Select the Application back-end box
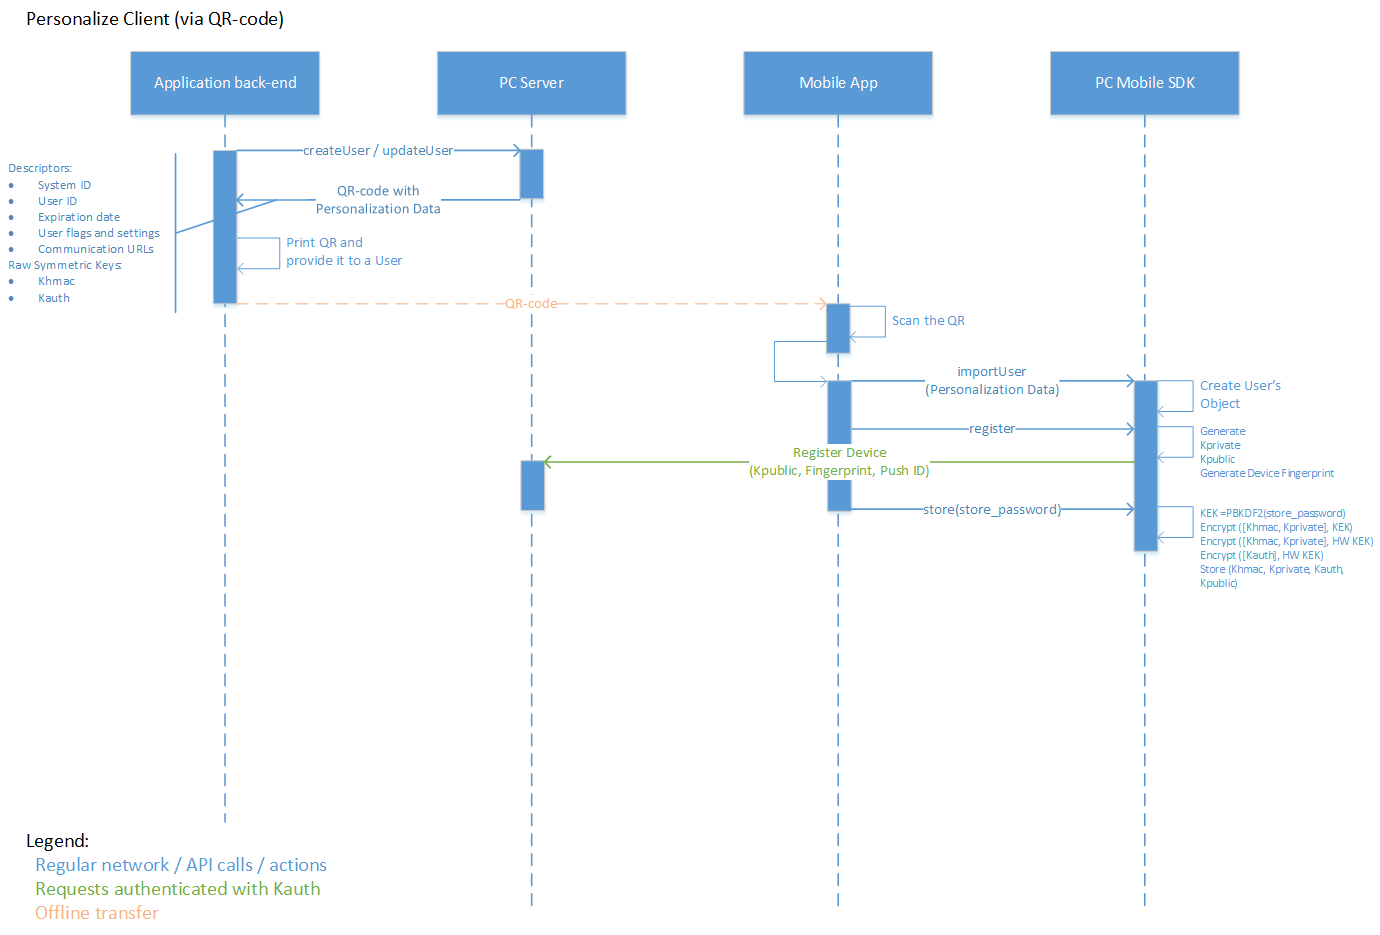The image size is (1380, 935). pyautogui.click(x=225, y=83)
